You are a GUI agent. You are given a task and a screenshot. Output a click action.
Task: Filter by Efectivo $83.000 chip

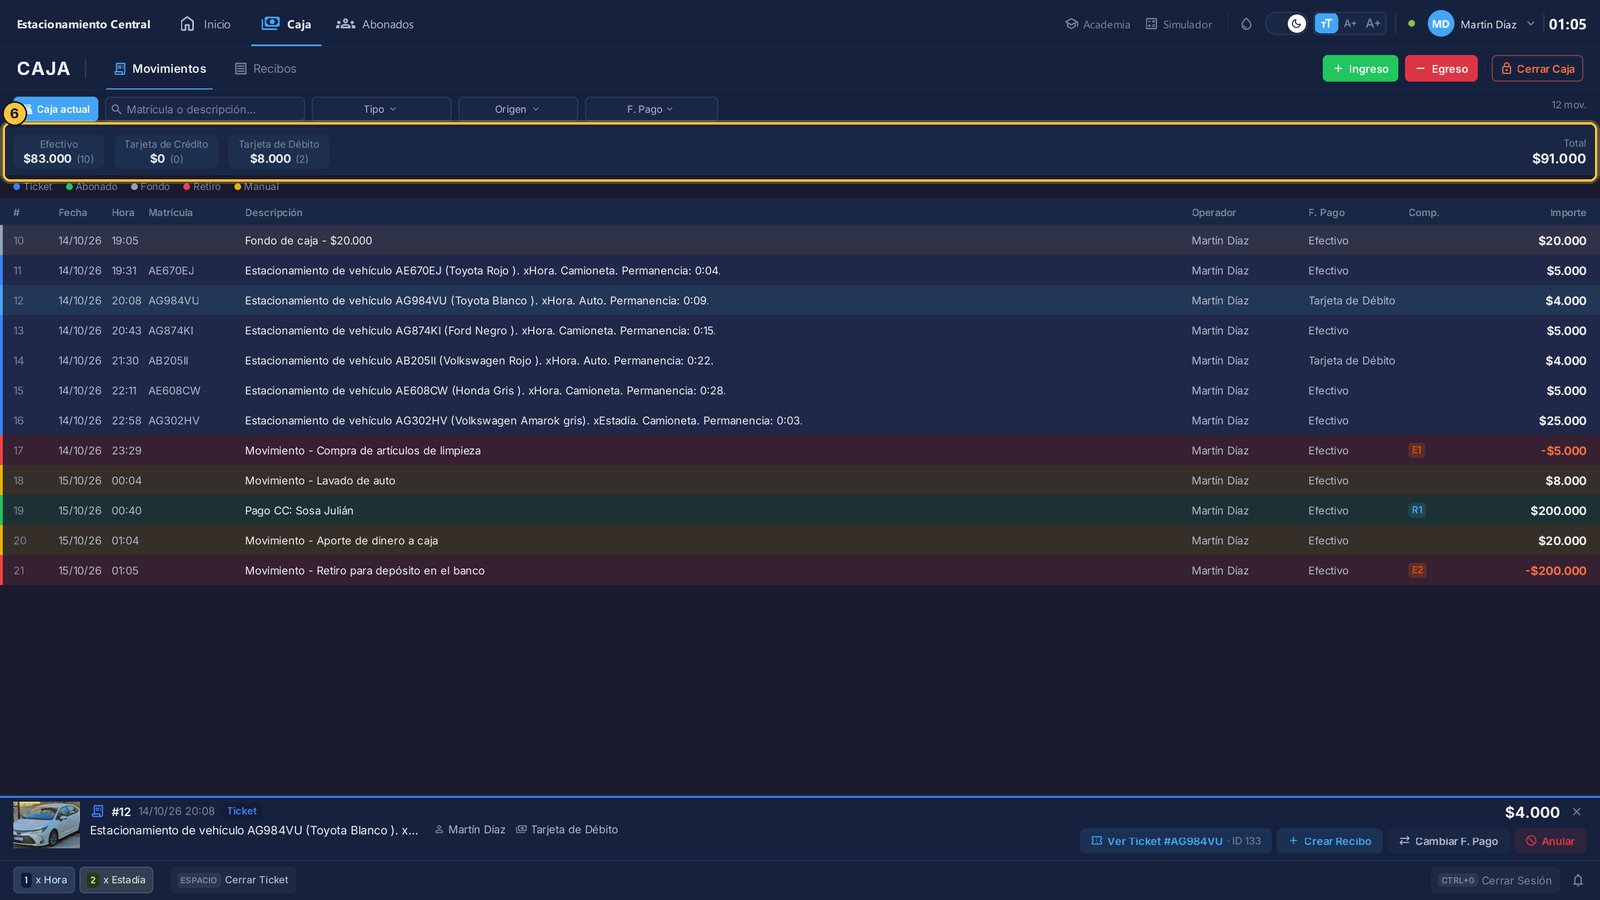pyautogui.click(x=59, y=152)
